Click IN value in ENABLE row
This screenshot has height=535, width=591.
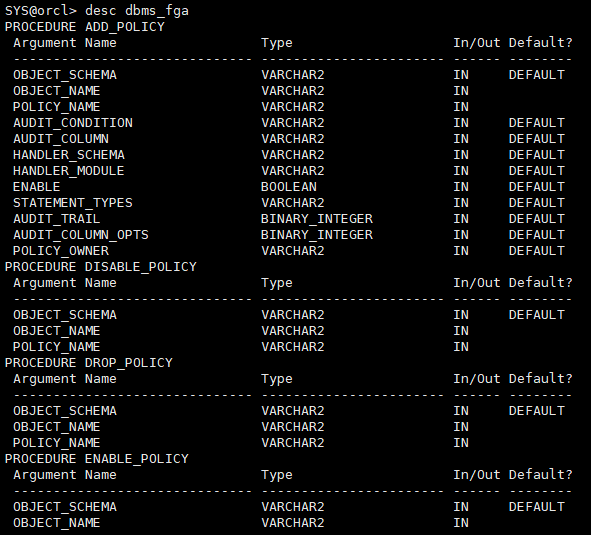pyautogui.click(x=461, y=187)
